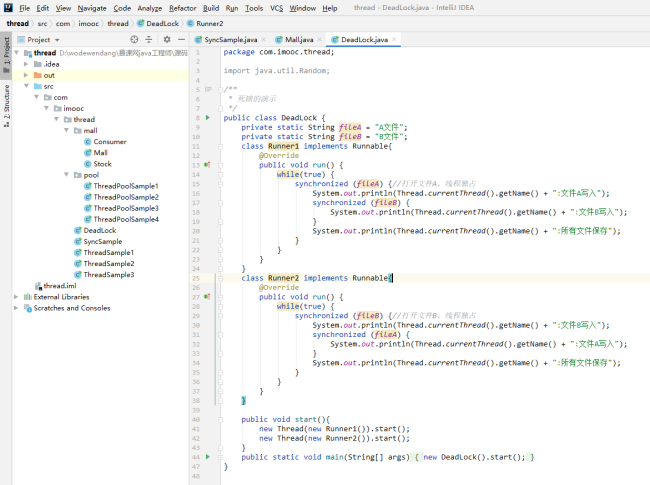
Task: Click imooc in navigation breadcrumb
Action: 87,22
